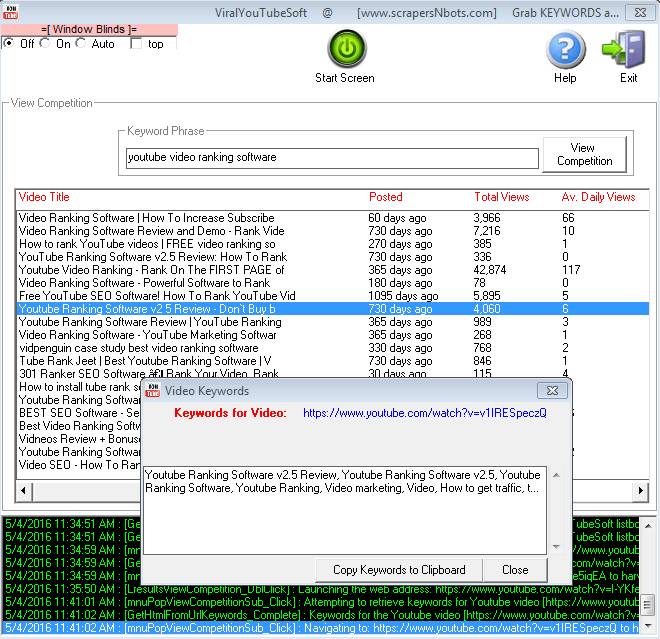Click Copy Keywords to Clipboard button

pyautogui.click(x=399, y=570)
